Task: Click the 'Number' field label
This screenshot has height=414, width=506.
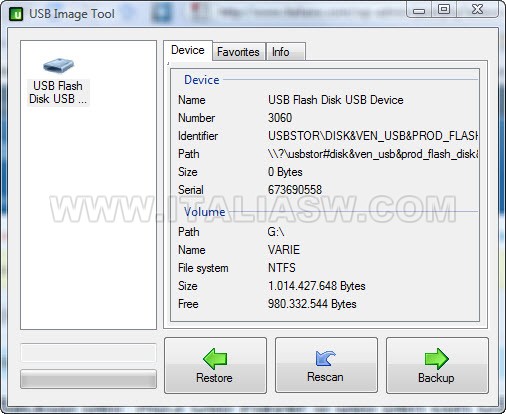Action: point(197,118)
